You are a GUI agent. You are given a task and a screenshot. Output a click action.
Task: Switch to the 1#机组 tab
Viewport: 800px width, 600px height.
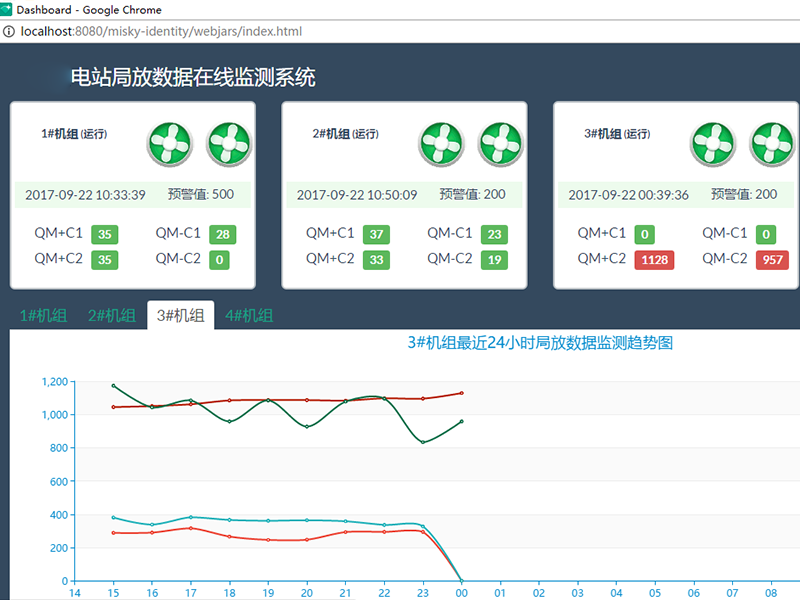(43, 316)
